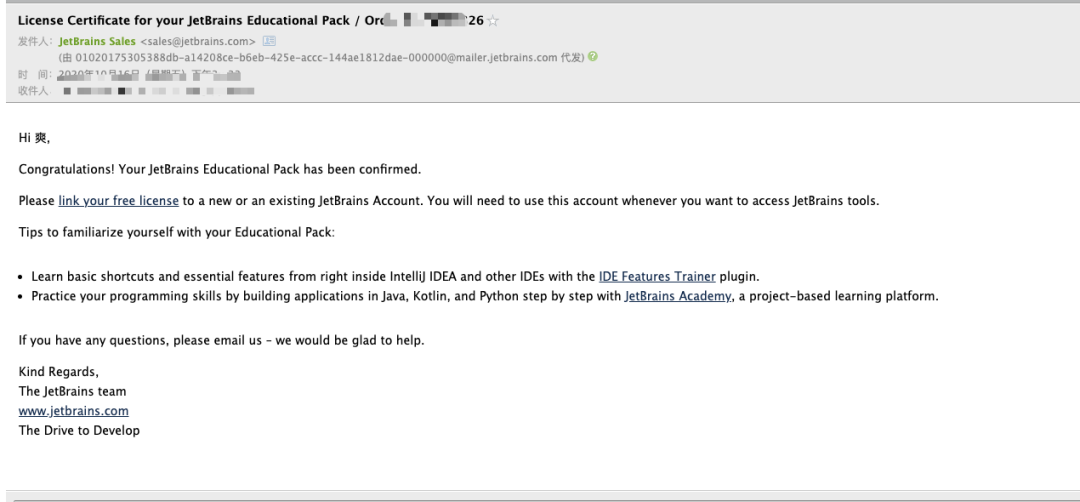Image resolution: width=1080 pixels, height=502 pixels.
Task: Click the 'Hi 爽,' greeting line
Action: (x=34, y=138)
